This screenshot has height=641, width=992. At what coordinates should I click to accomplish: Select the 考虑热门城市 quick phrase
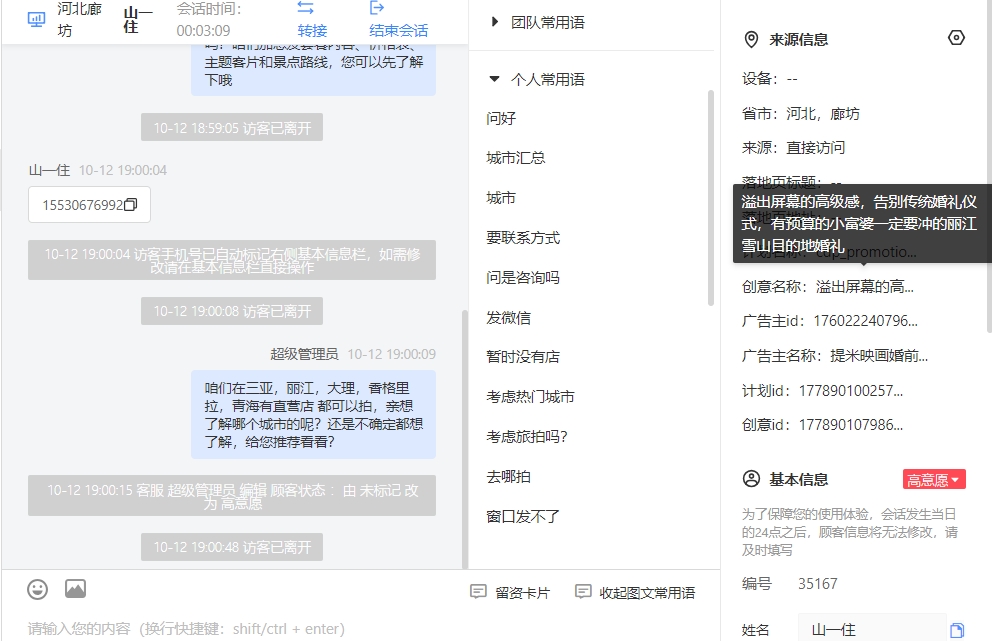click(530, 396)
